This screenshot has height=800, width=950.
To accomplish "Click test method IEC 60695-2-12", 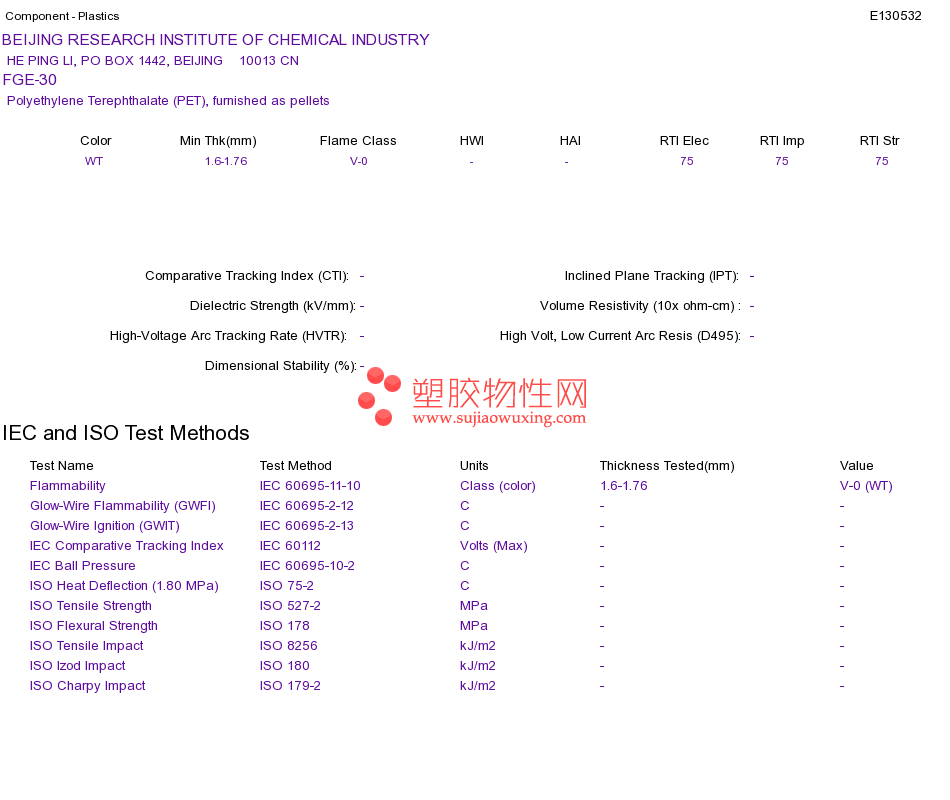I will (x=306, y=506).
